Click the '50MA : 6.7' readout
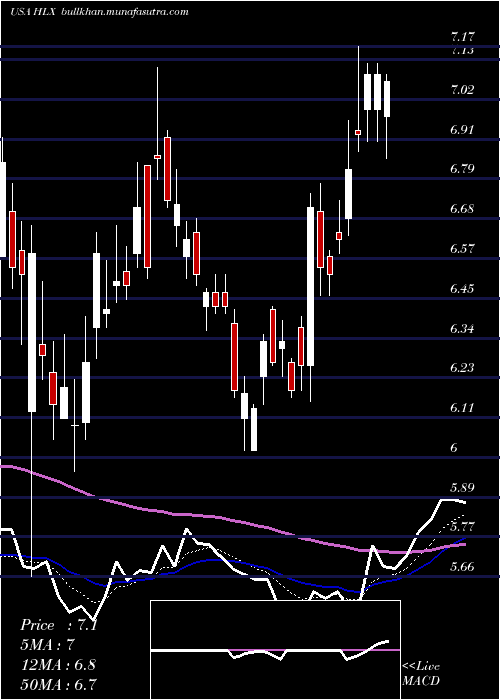Viewport: 500px width, 700px height. (58, 684)
